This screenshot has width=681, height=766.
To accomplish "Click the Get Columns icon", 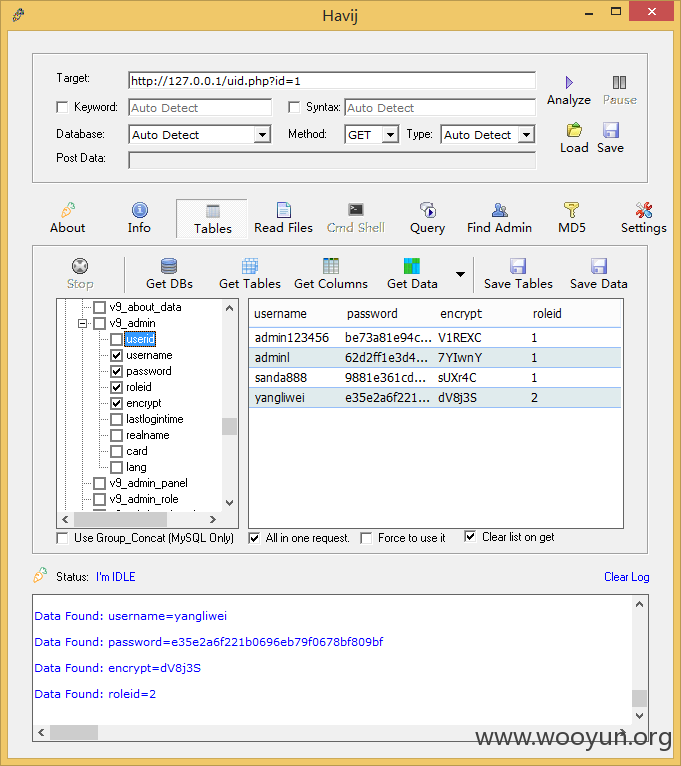I will 331,266.
